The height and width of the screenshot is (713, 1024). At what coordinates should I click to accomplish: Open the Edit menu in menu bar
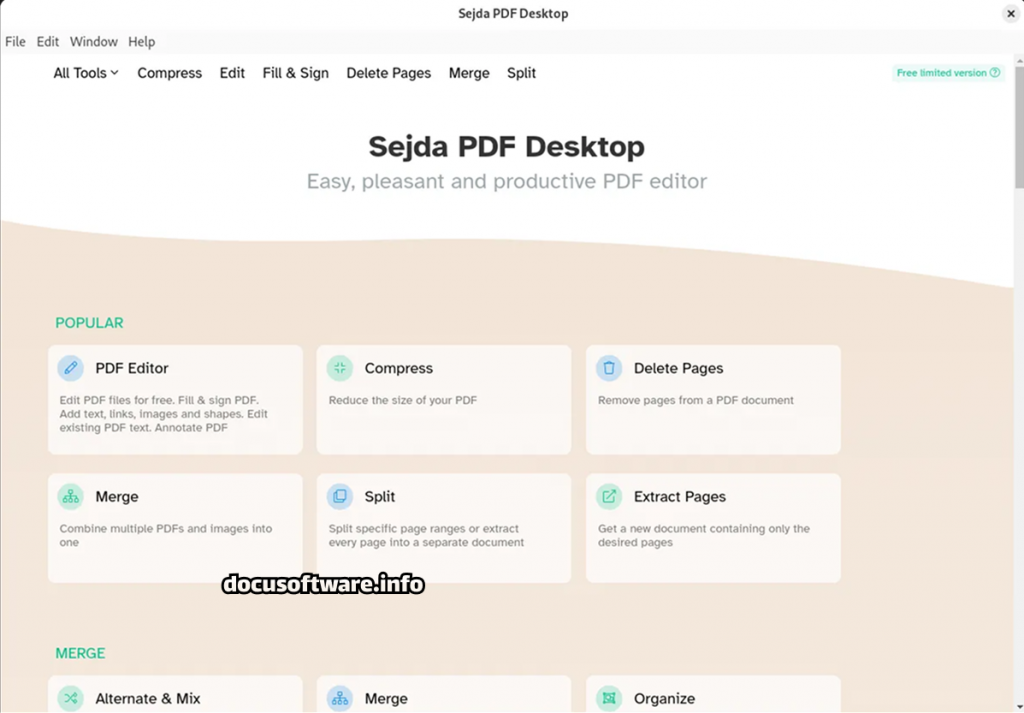click(x=48, y=42)
